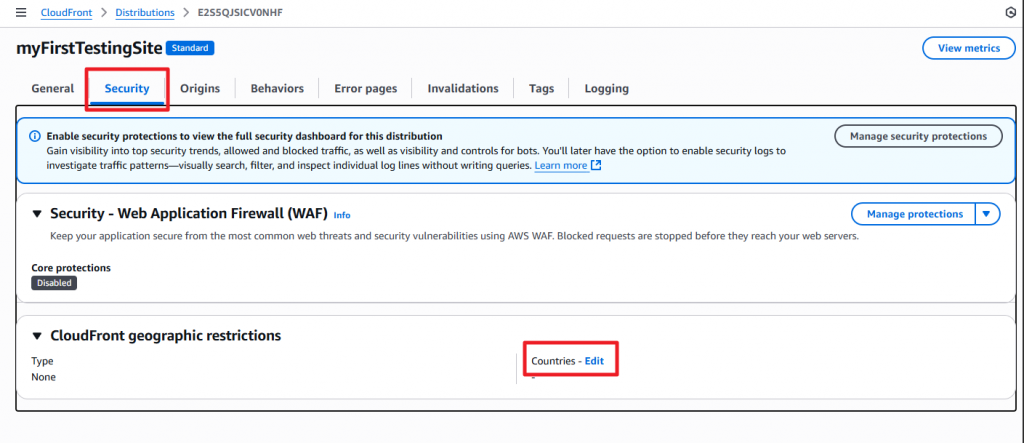Click the View metrics button
The width and height of the screenshot is (1024, 443).
coord(968,48)
